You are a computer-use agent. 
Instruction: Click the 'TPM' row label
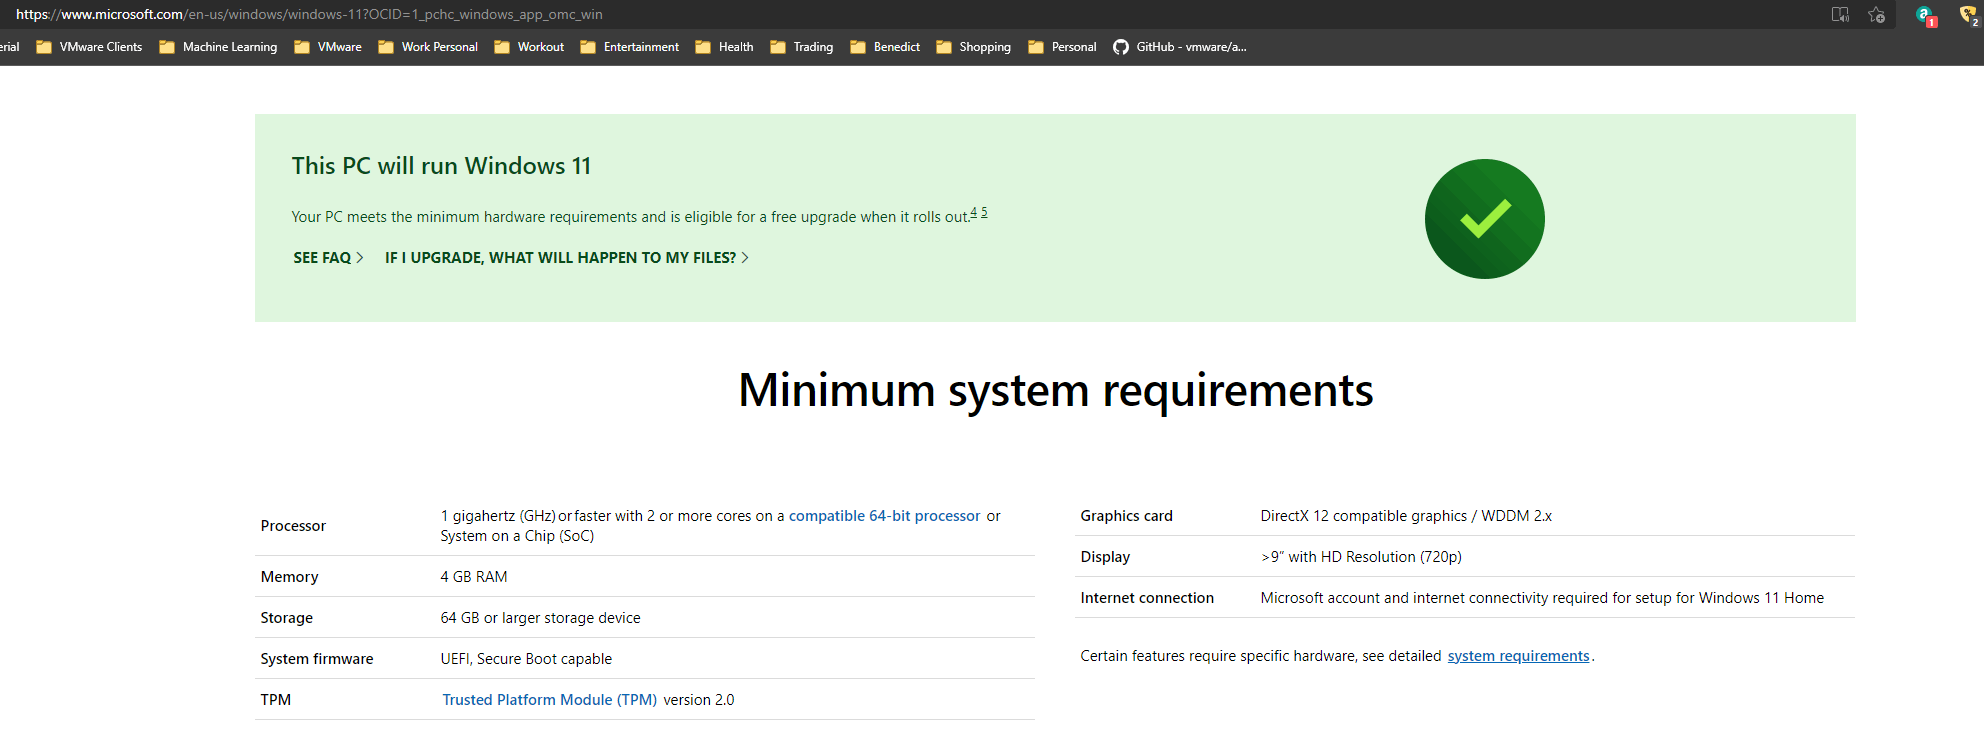point(276,700)
